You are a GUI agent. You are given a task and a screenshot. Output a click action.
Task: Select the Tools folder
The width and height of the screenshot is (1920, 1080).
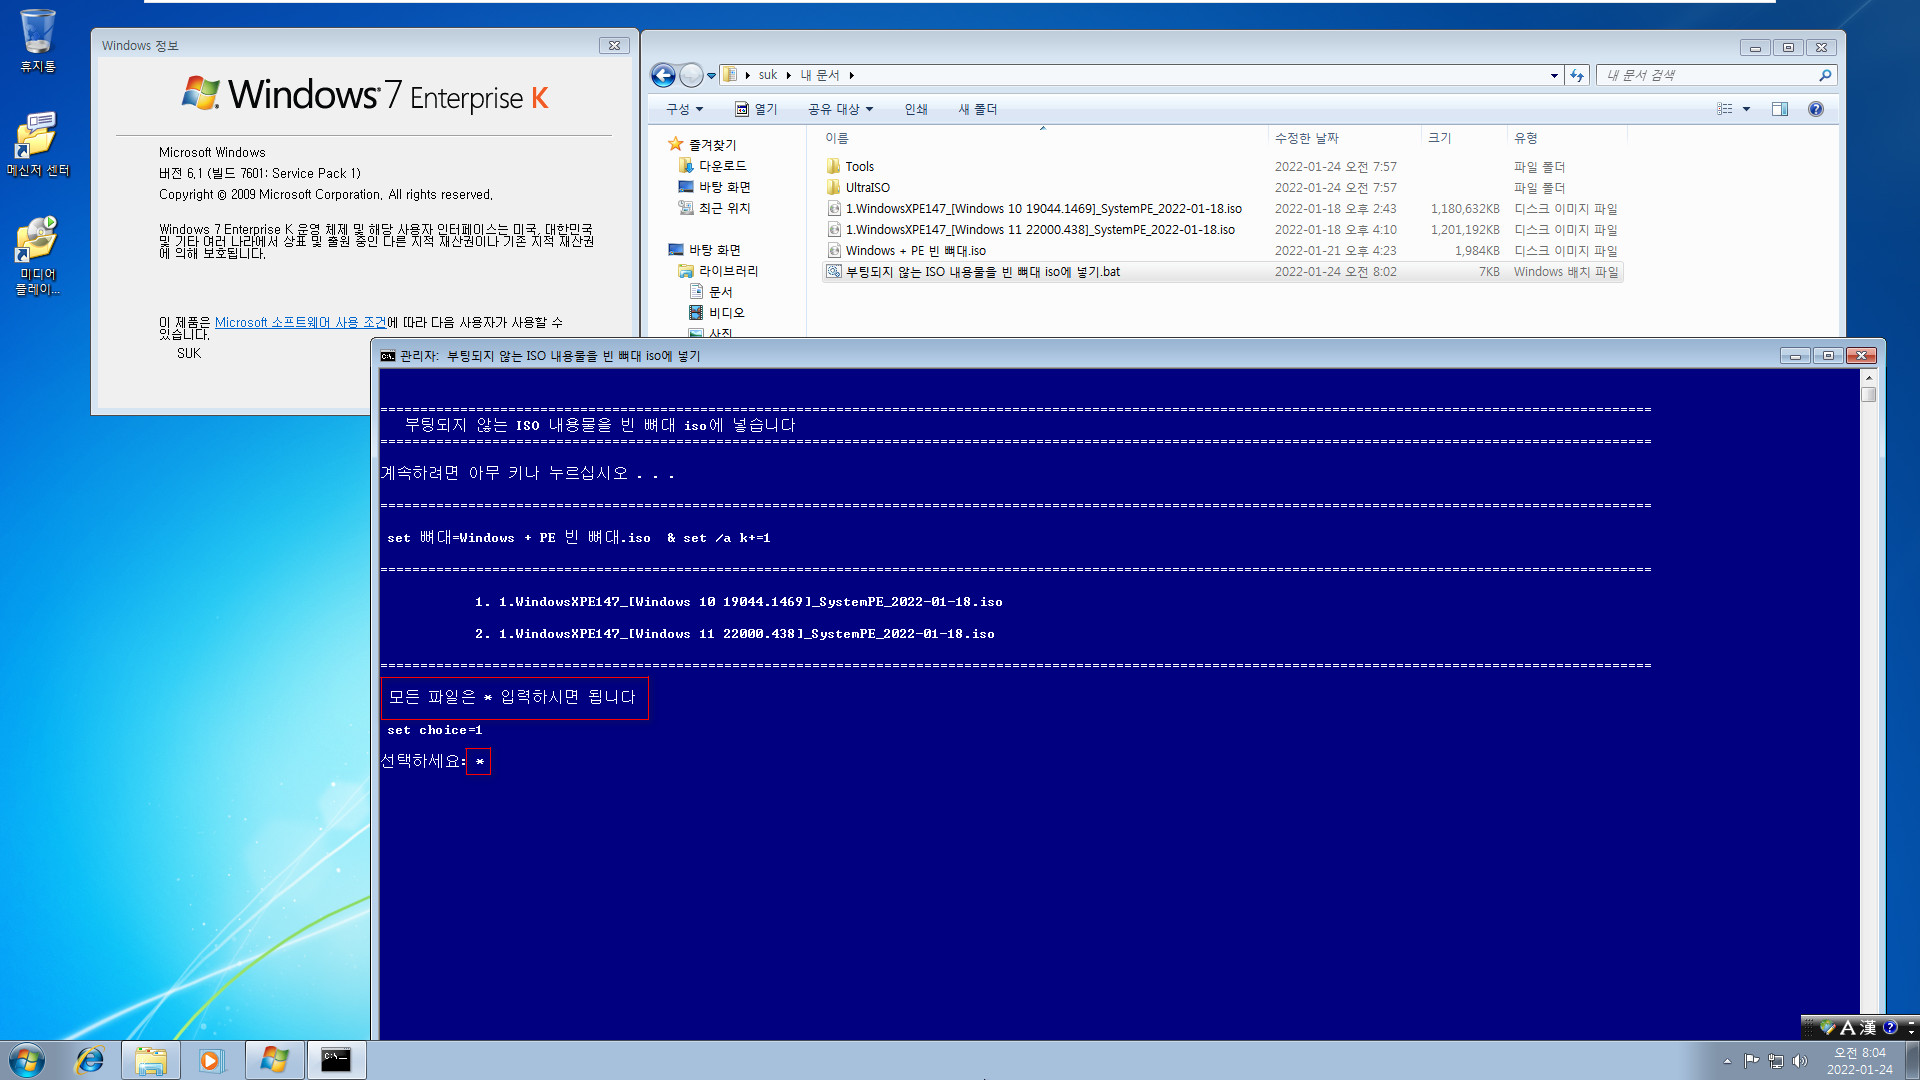click(x=859, y=167)
